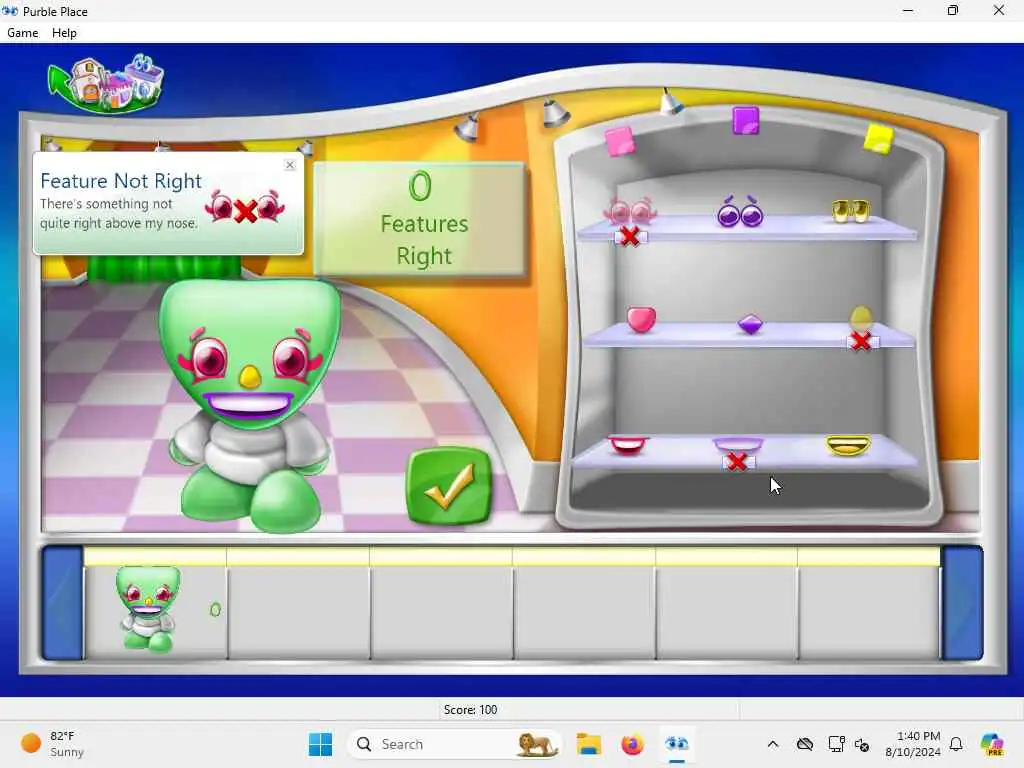This screenshot has width=1024, height=768.
Task: Open the notifications bell
Action: click(956, 744)
